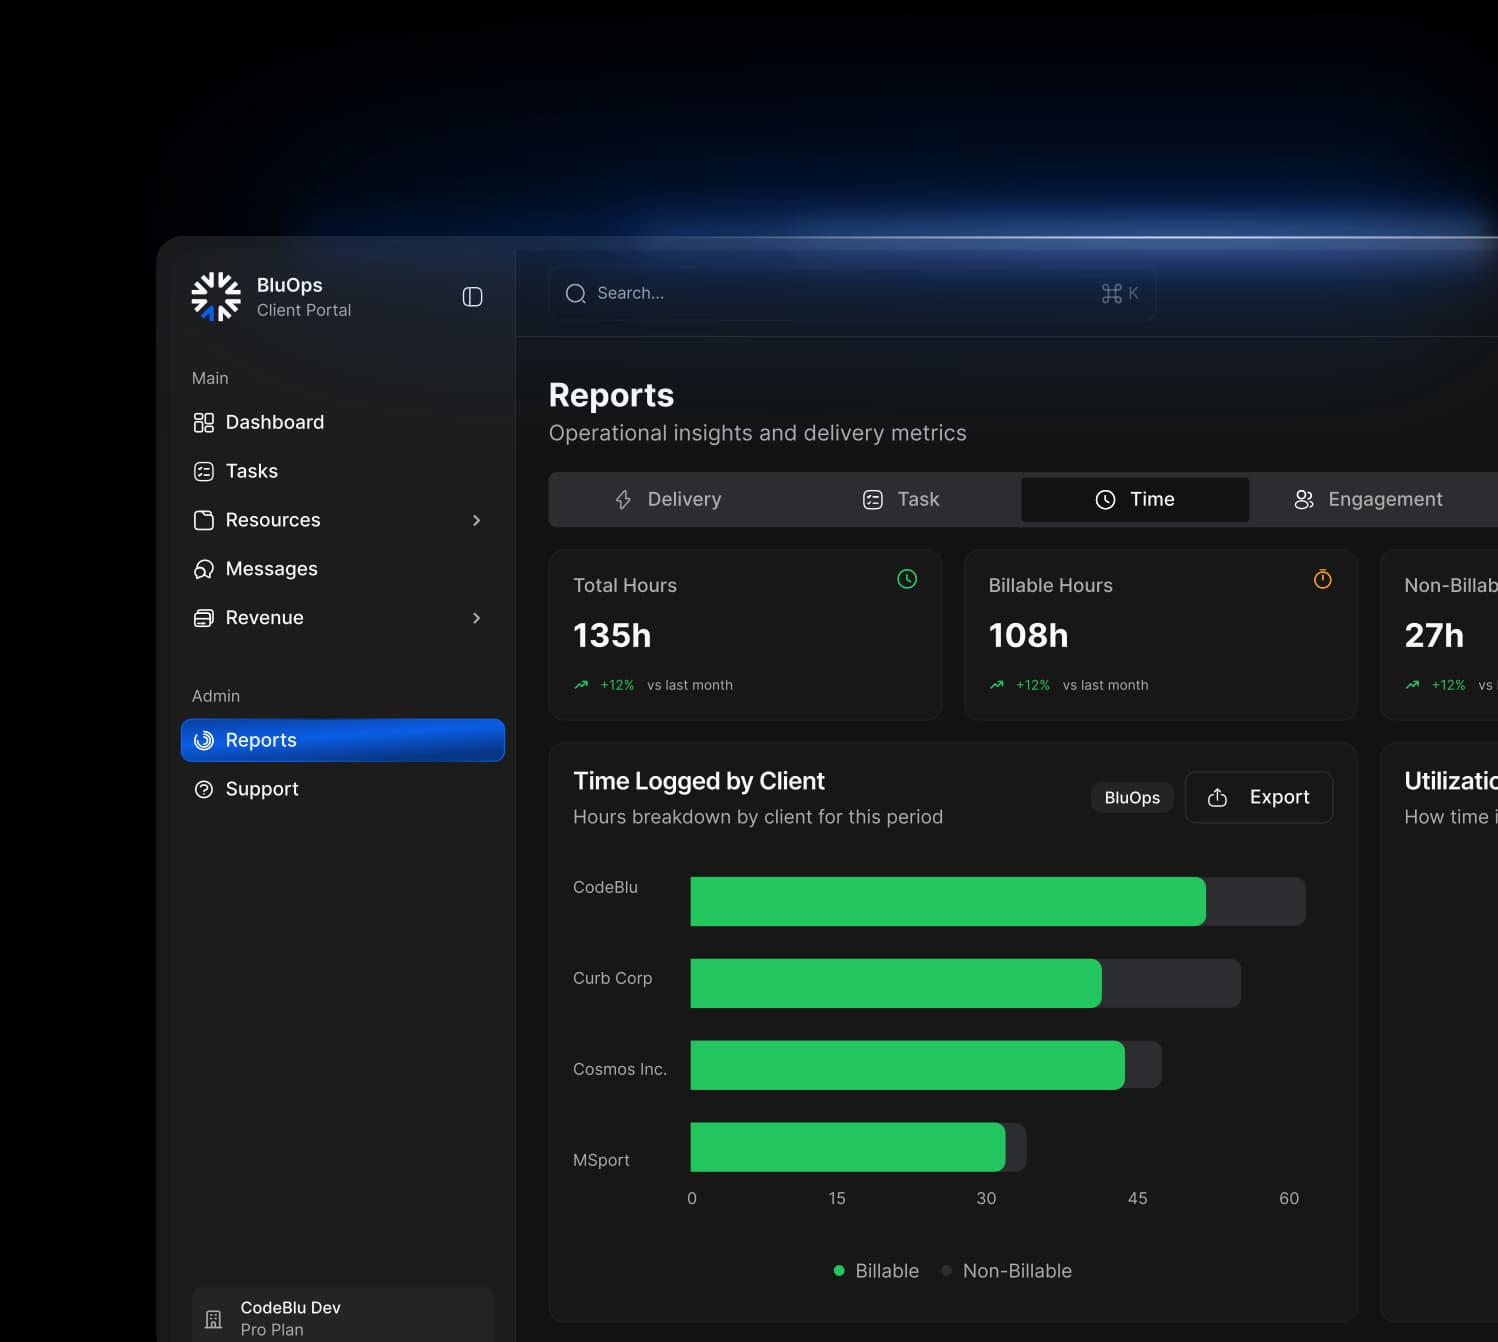Click the gray non-billable segment of Curb Corp bar
The height and width of the screenshot is (1342, 1498).
click(1172, 983)
